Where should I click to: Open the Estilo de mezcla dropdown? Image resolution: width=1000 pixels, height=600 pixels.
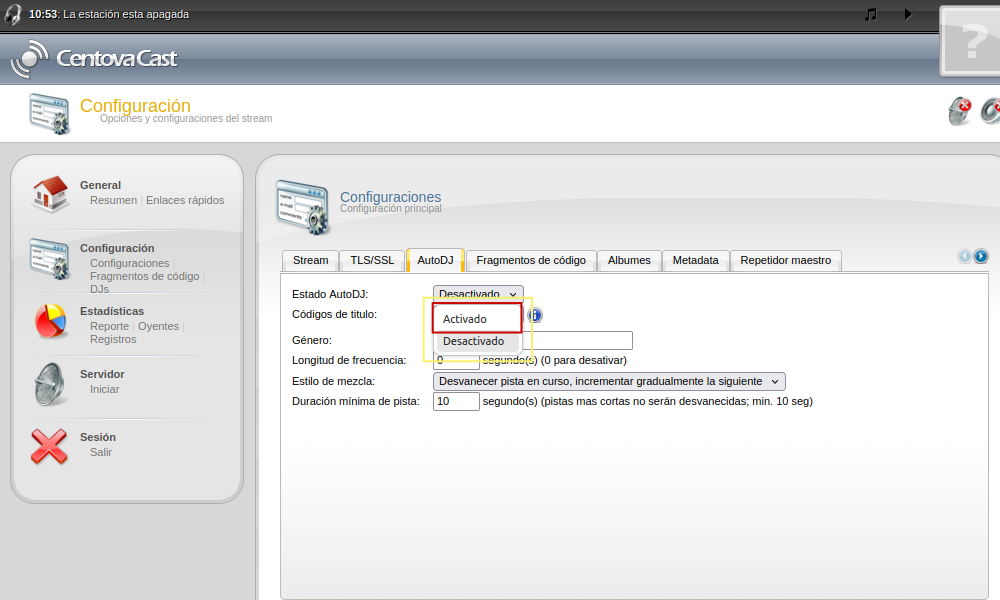(609, 381)
